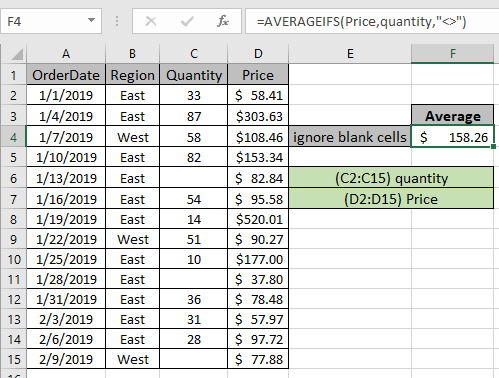Image resolution: width=499 pixels, height=378 pixels.
Task: Click the Cancel (X) formula button
Action: 151,22
